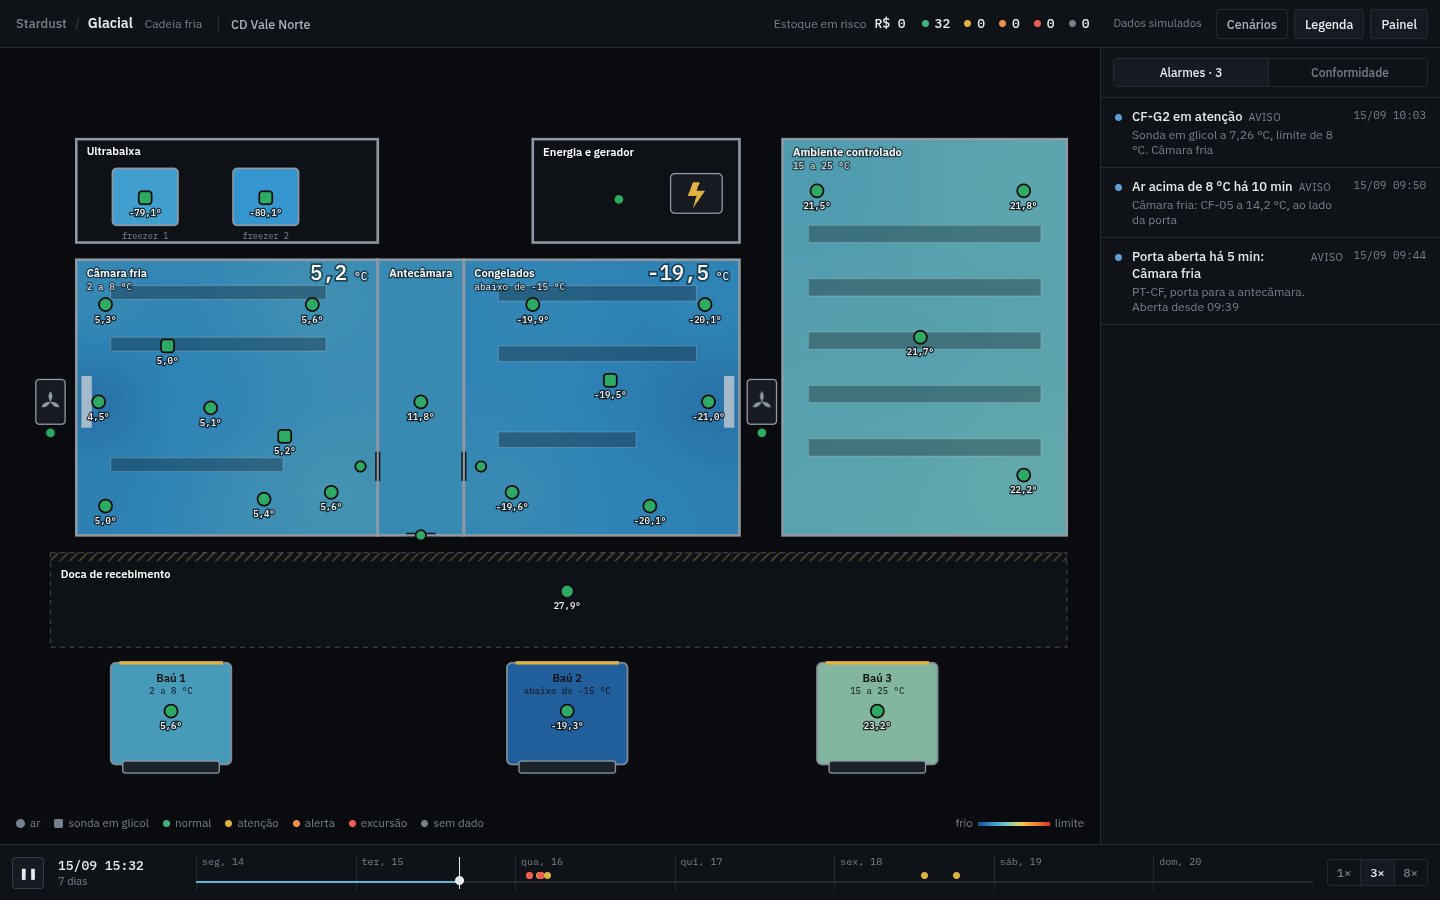The height and width of the screenshot is (900, 1440).
Task: Select Congelados sensor reading -21,0°
Action: coord(708,402)
